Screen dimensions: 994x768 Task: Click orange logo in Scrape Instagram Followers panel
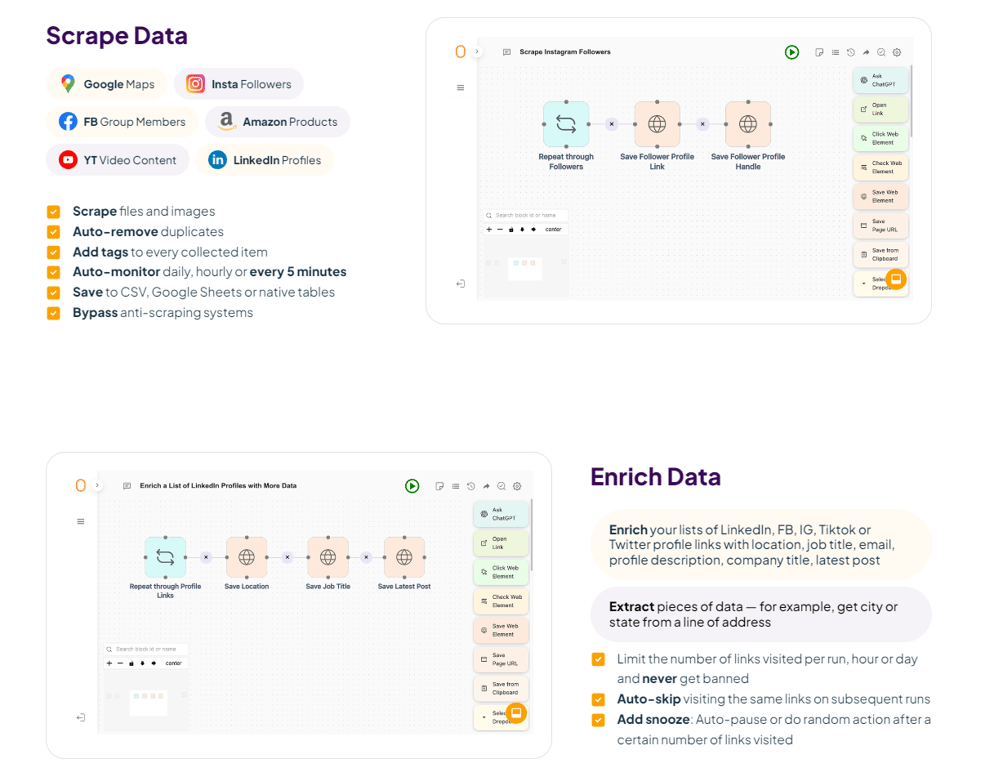tap(461, 51)
